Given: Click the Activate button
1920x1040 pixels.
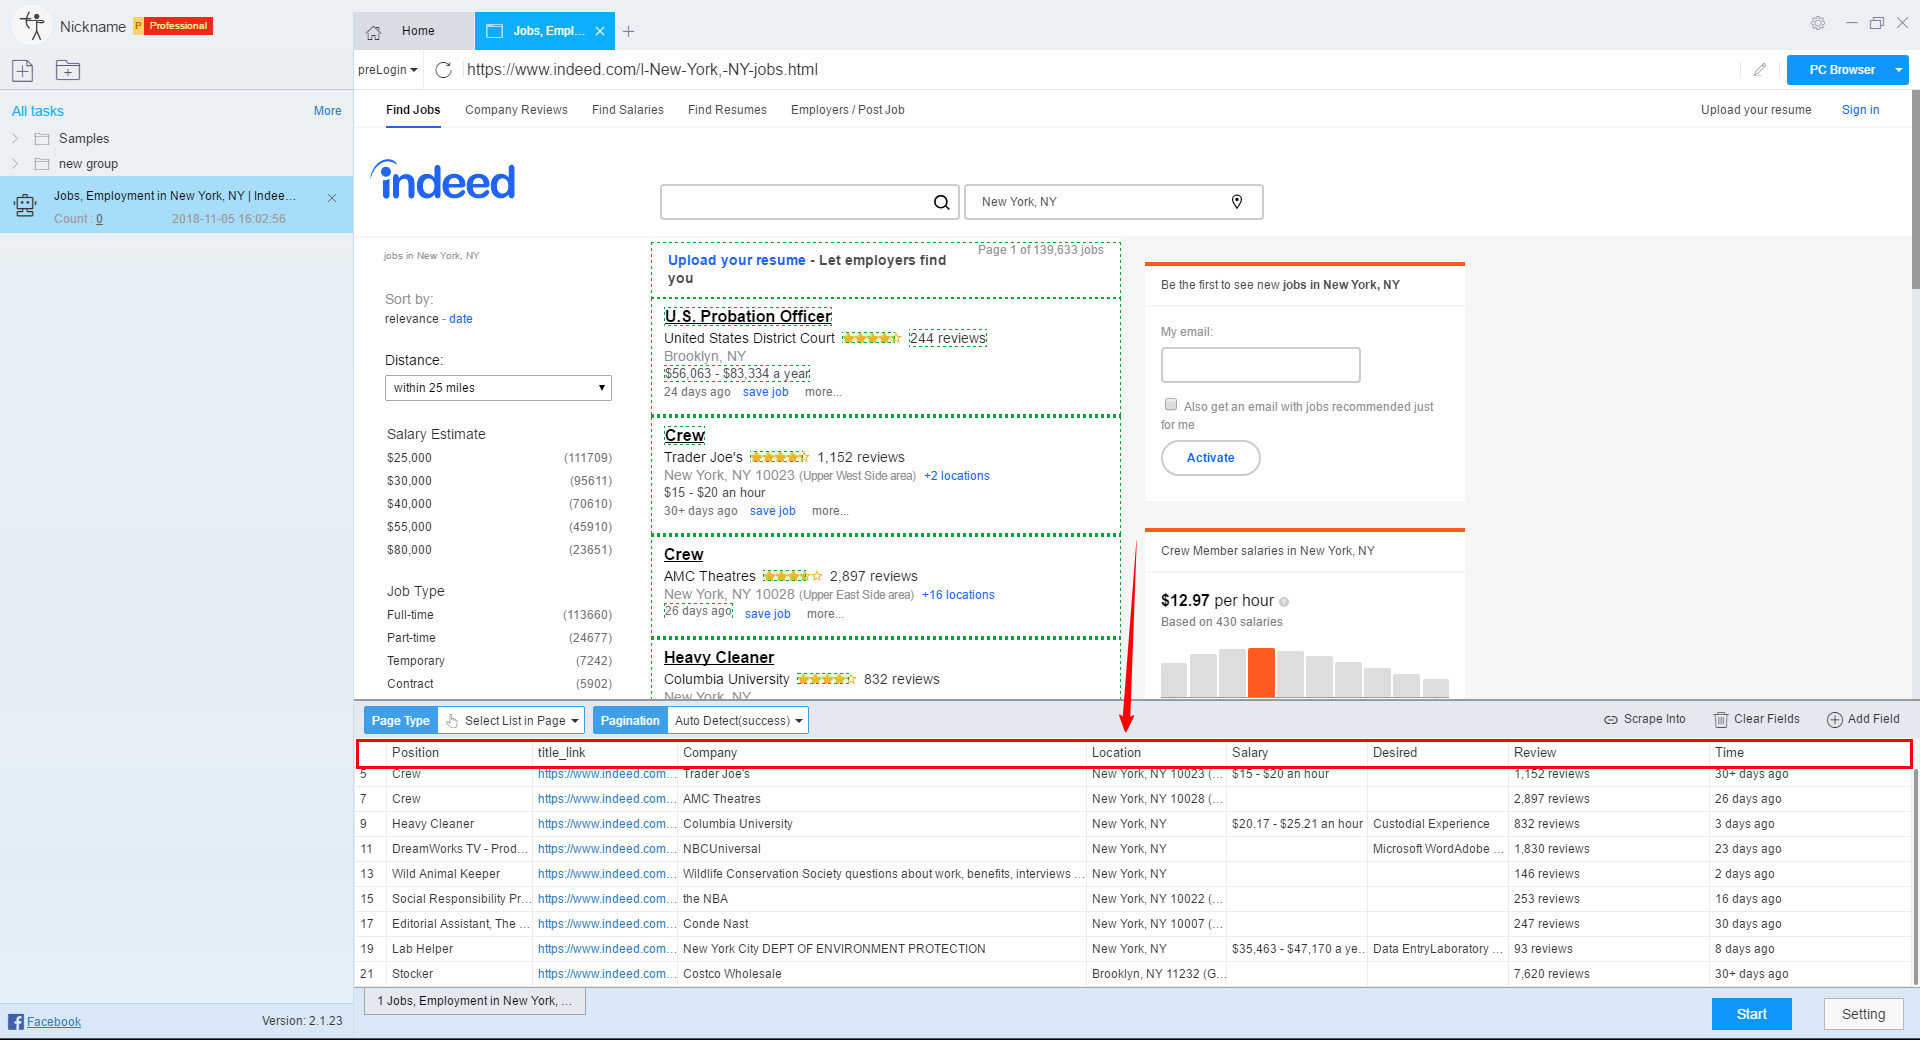Looking at the screenshot, I should coord(1210,458).
